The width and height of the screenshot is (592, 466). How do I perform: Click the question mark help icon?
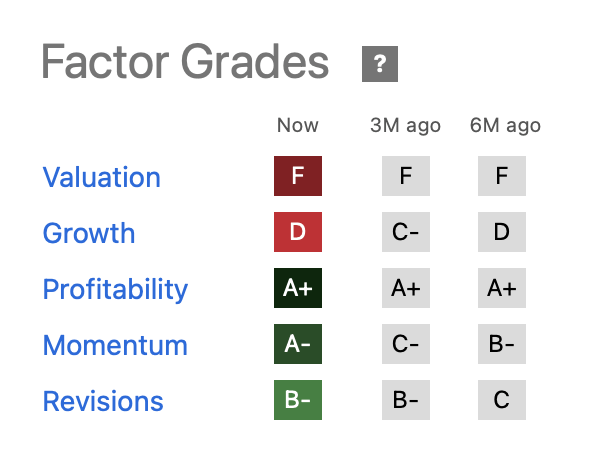pos(379,64)
